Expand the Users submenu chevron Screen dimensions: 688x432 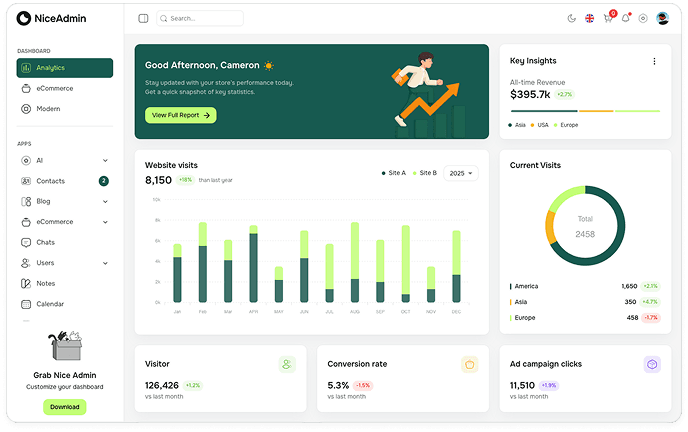tap(105, 263)
